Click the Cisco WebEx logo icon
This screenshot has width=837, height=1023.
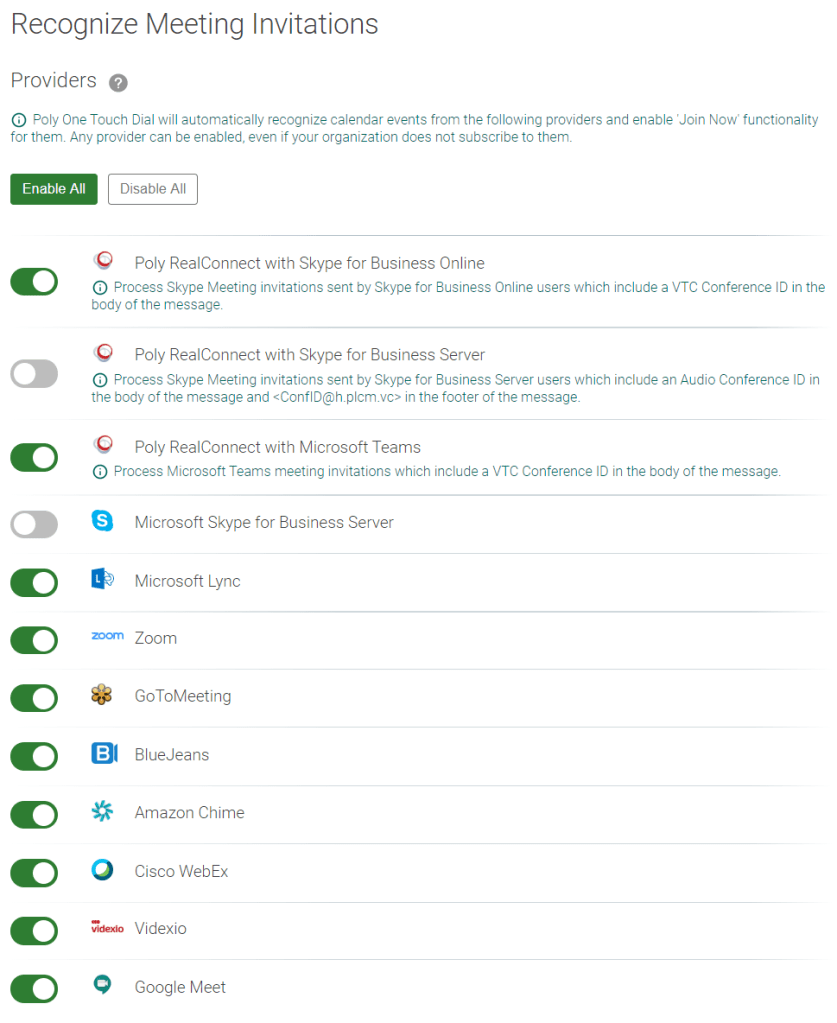102,870
